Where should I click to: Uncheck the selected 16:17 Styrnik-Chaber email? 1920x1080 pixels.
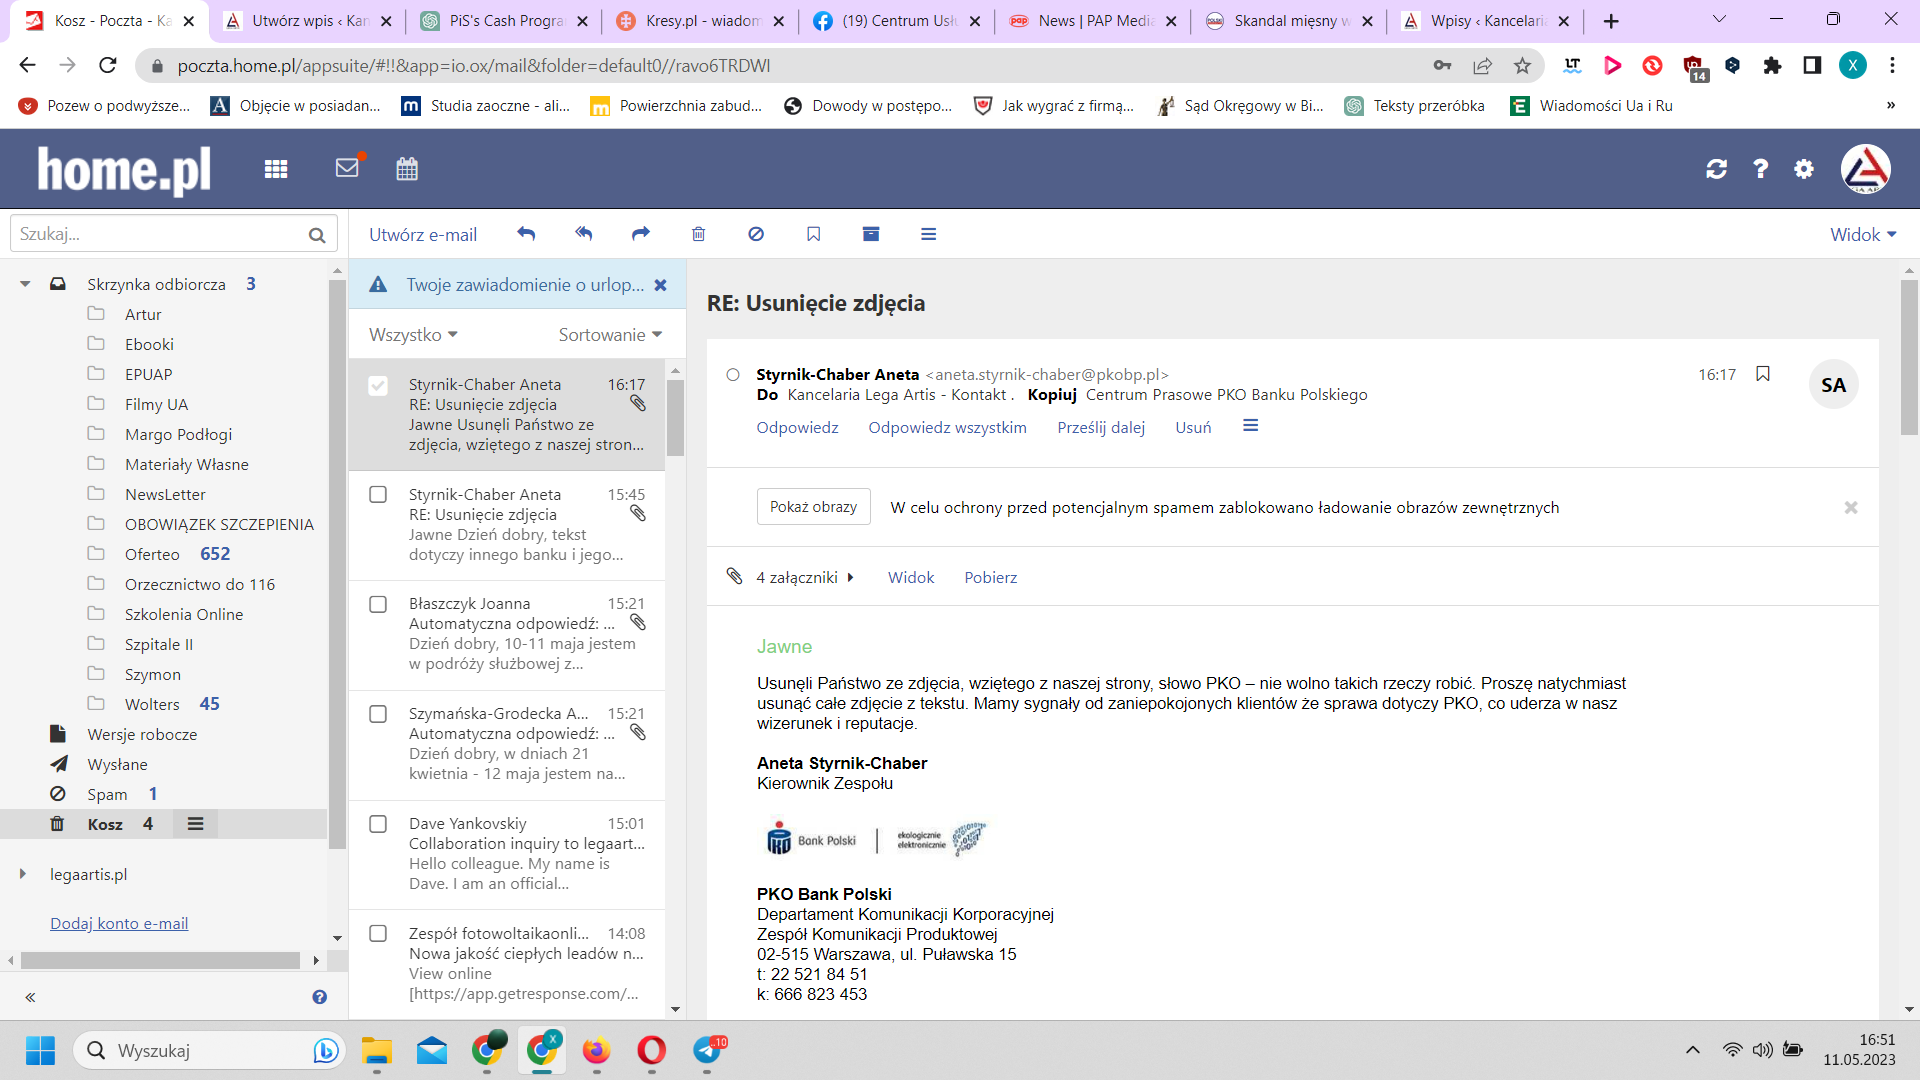[x=378, y=385]
